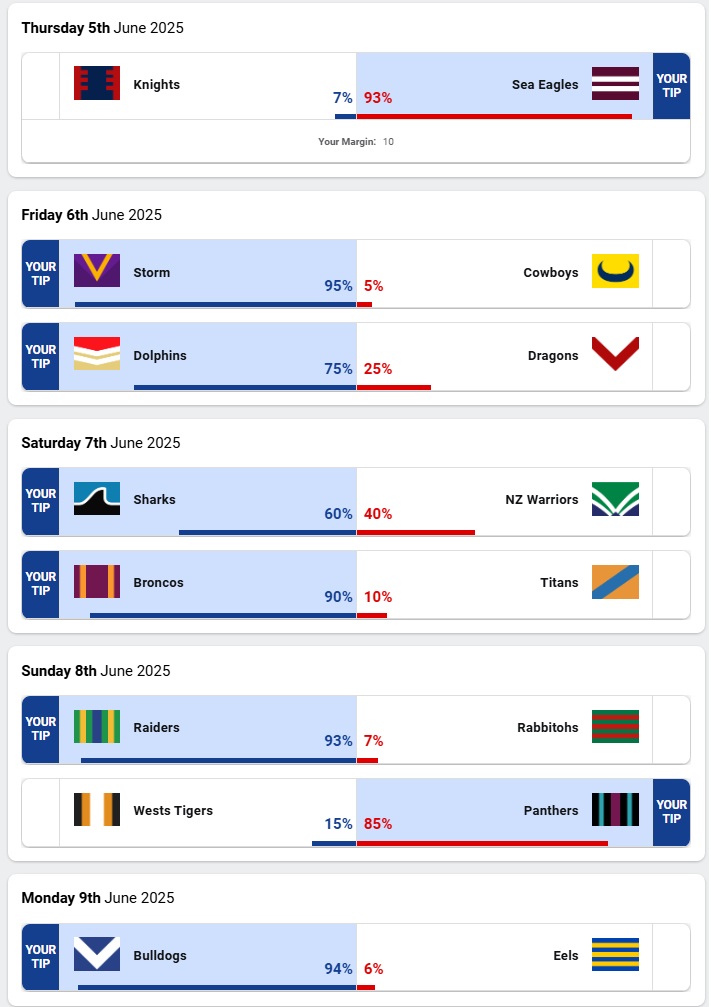Click the Cowboys yellow horns logo
The image size is (711, 1007).
(615, 271)
